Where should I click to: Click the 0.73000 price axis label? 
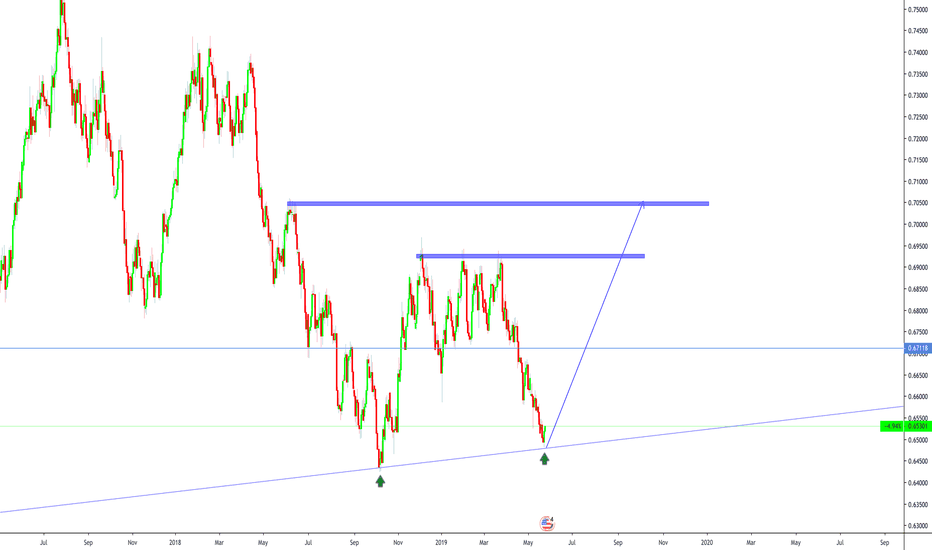[919, 95]
